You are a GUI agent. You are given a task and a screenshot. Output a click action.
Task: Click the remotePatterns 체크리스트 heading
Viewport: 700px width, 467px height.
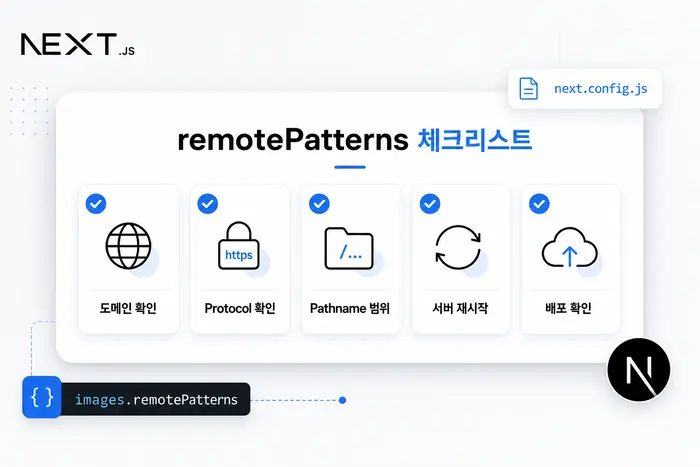(354, 140)
